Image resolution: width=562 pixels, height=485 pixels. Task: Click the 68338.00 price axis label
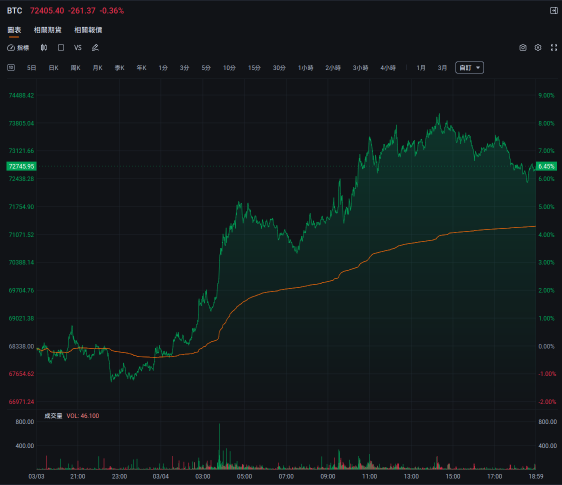point(22,346)
